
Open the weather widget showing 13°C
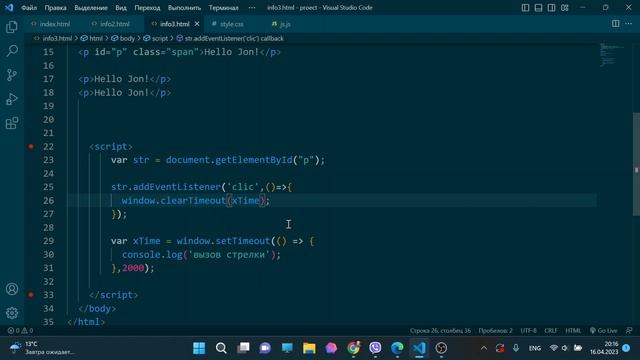pyautogui.click(x=42, y=348)
